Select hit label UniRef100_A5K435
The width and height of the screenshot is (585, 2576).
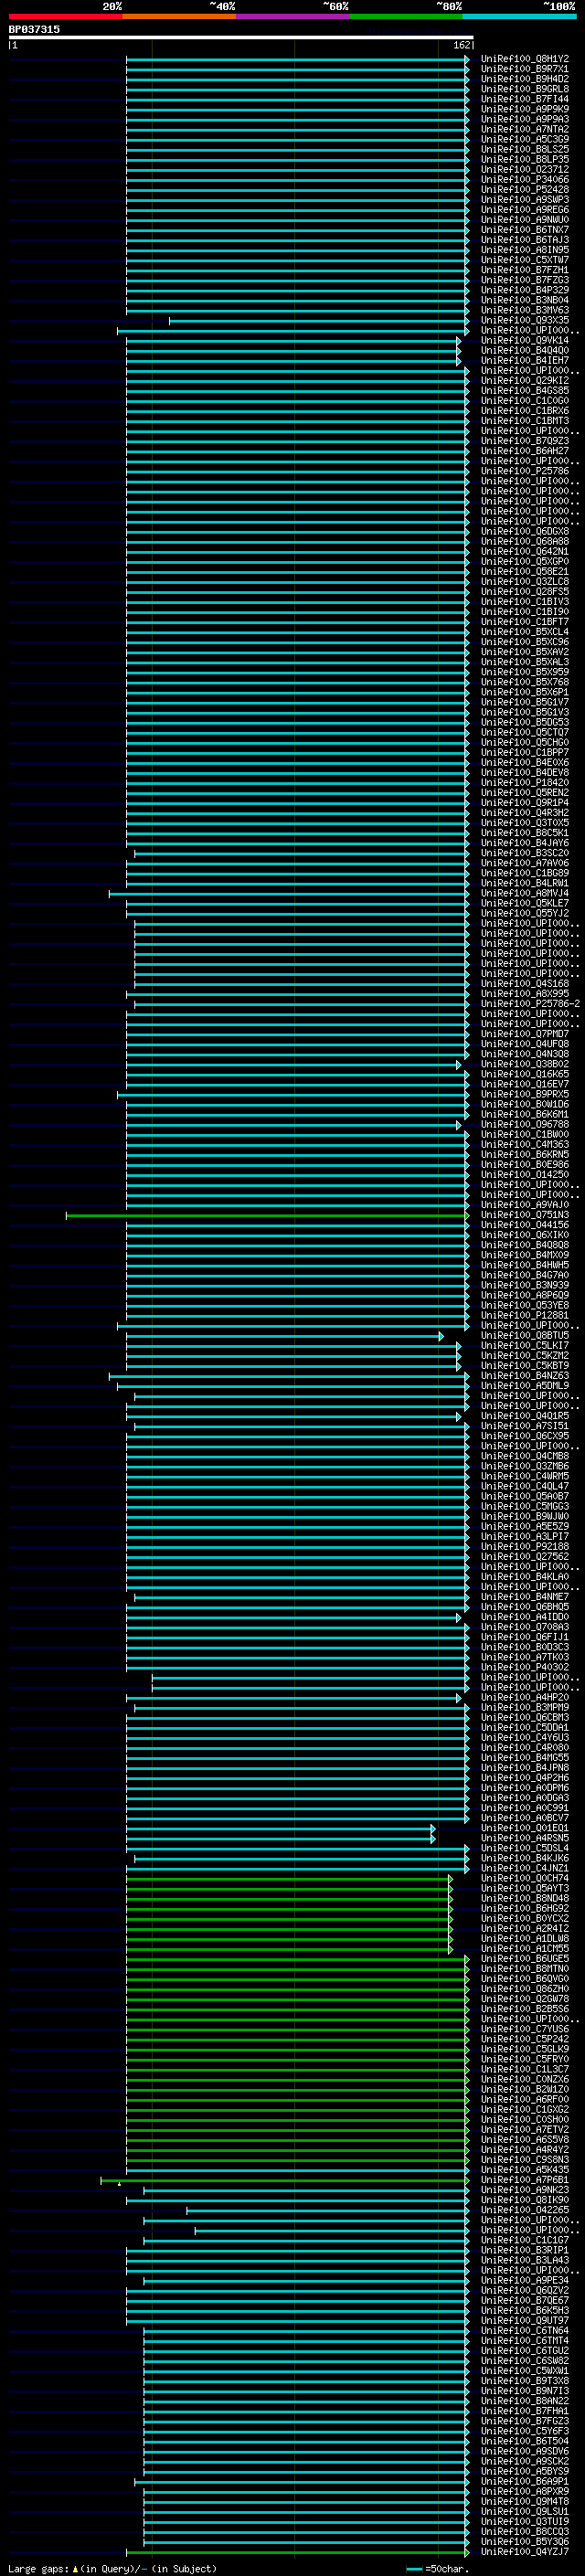[524, 2169]
